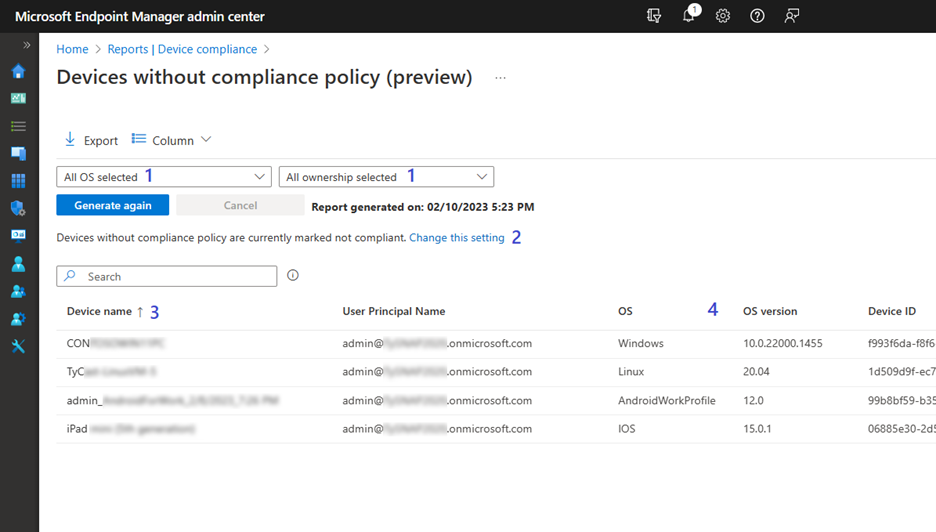Image resolution: width=936 pixels, height=532 pixels.
Task: Open Apps grid icon in sidebar
Action: (x=19, y=181)
